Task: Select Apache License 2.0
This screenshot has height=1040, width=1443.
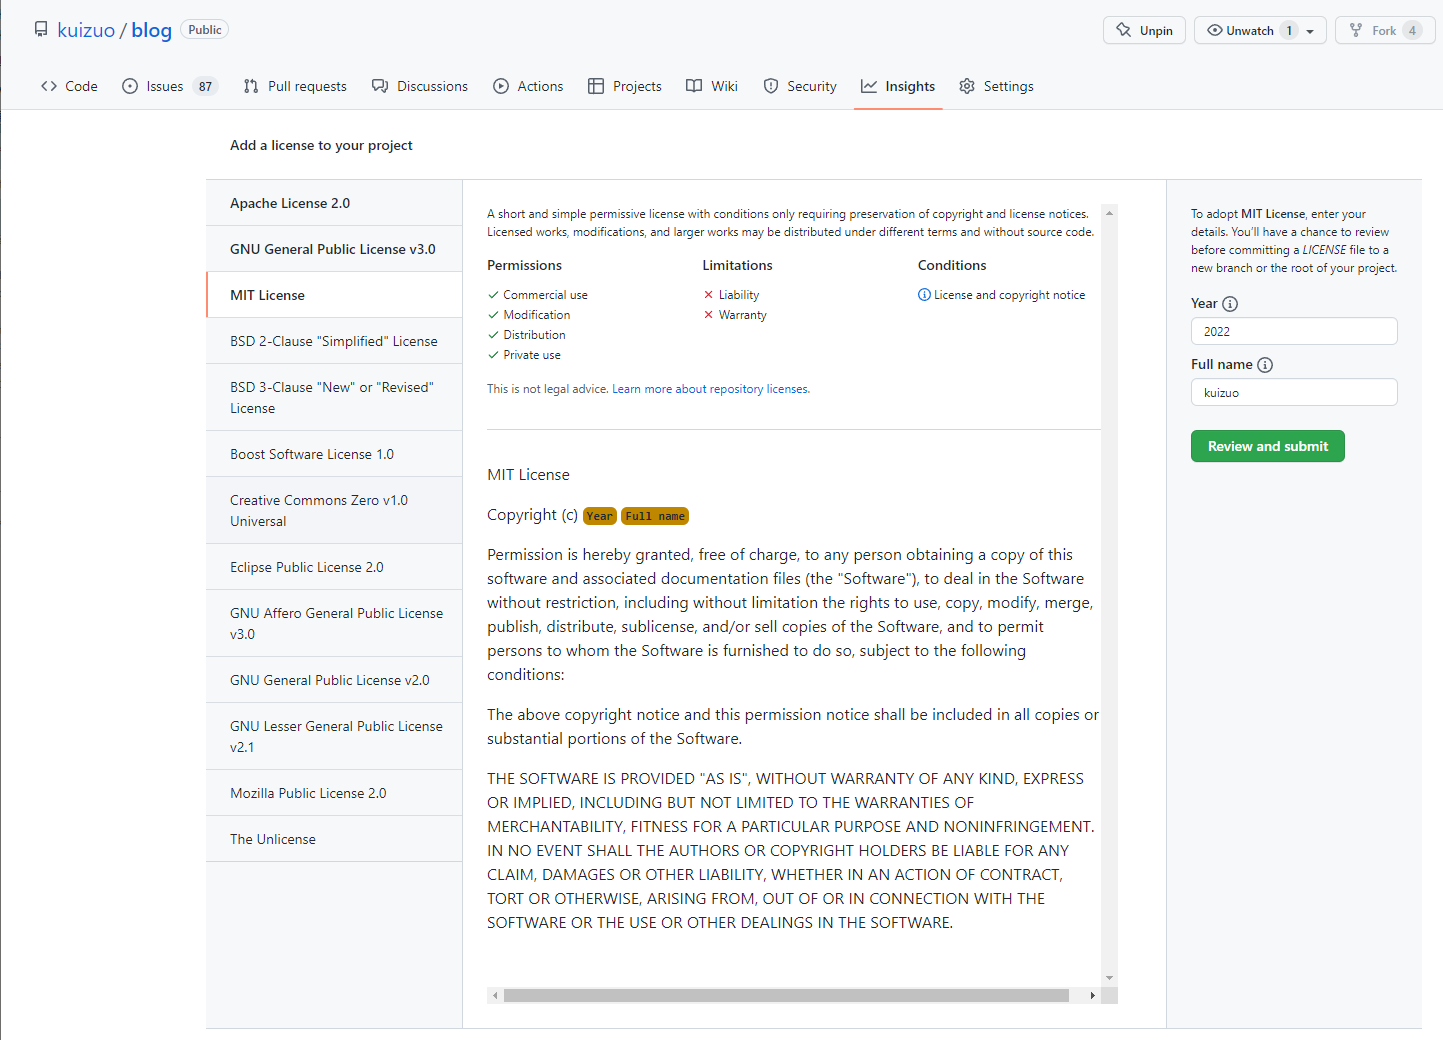Action: point(334,203)
